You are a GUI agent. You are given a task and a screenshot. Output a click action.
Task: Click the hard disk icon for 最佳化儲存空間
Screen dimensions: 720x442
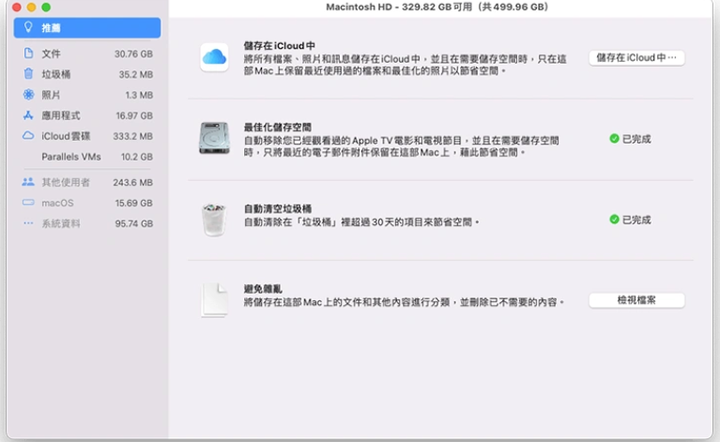tap(214, 138)
